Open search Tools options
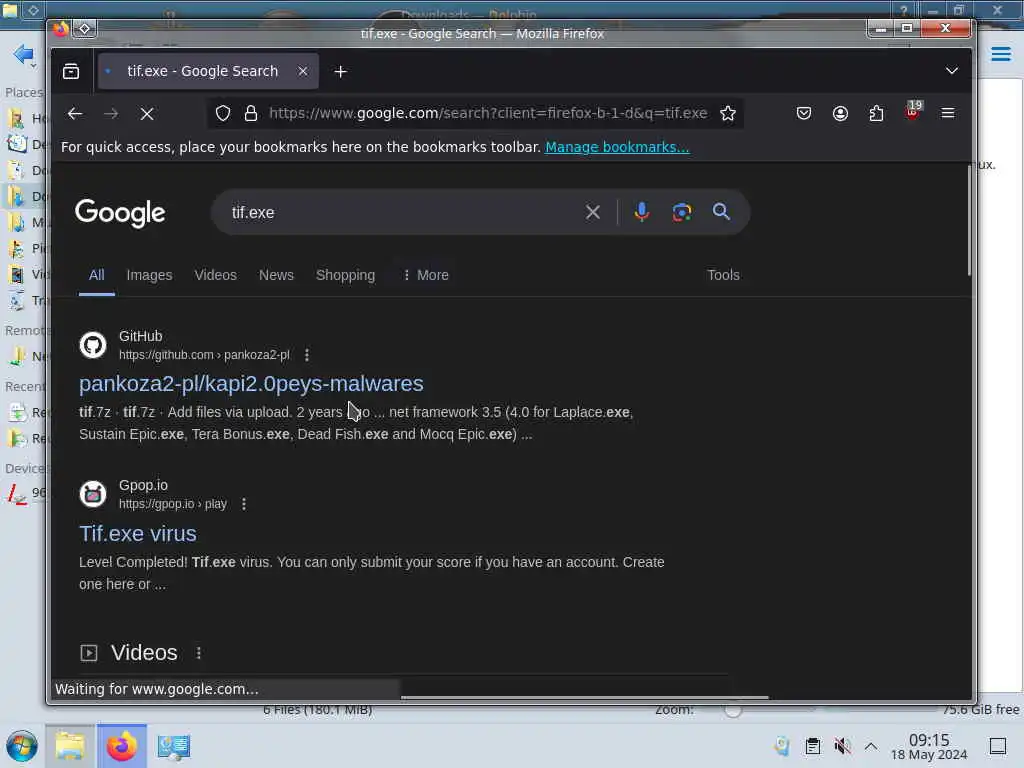The height and width of the screenshot is (768, 1024). pyautogui.click(x=723, y=275)
